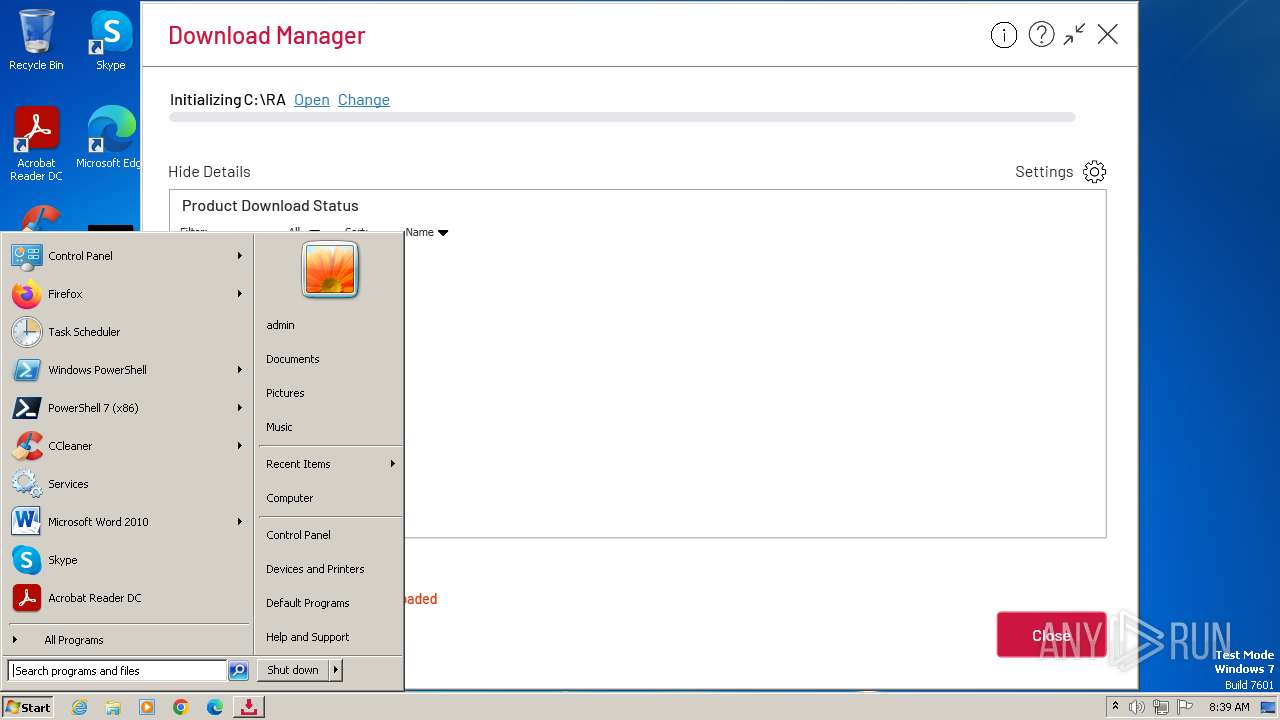Click the Search programs and files box
1280x720 pixels.
pyautogui.click(x=117, y=671)
